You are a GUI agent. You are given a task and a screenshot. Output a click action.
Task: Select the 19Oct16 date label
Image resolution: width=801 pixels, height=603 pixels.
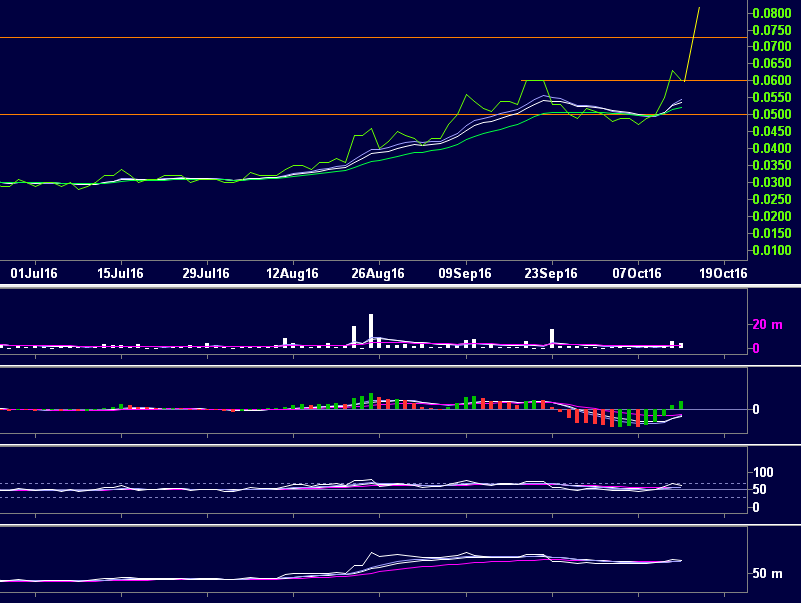tap(723, 273)
